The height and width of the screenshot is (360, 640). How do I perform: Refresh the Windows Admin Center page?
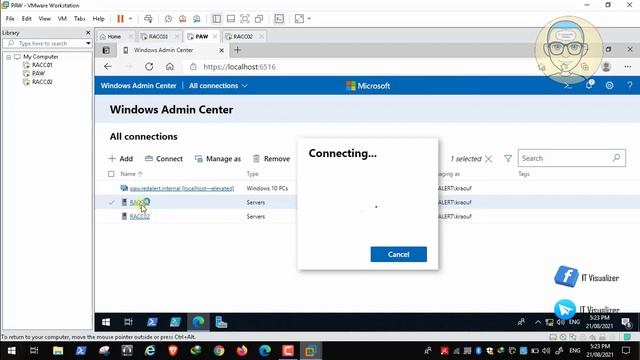coord(149,67)
